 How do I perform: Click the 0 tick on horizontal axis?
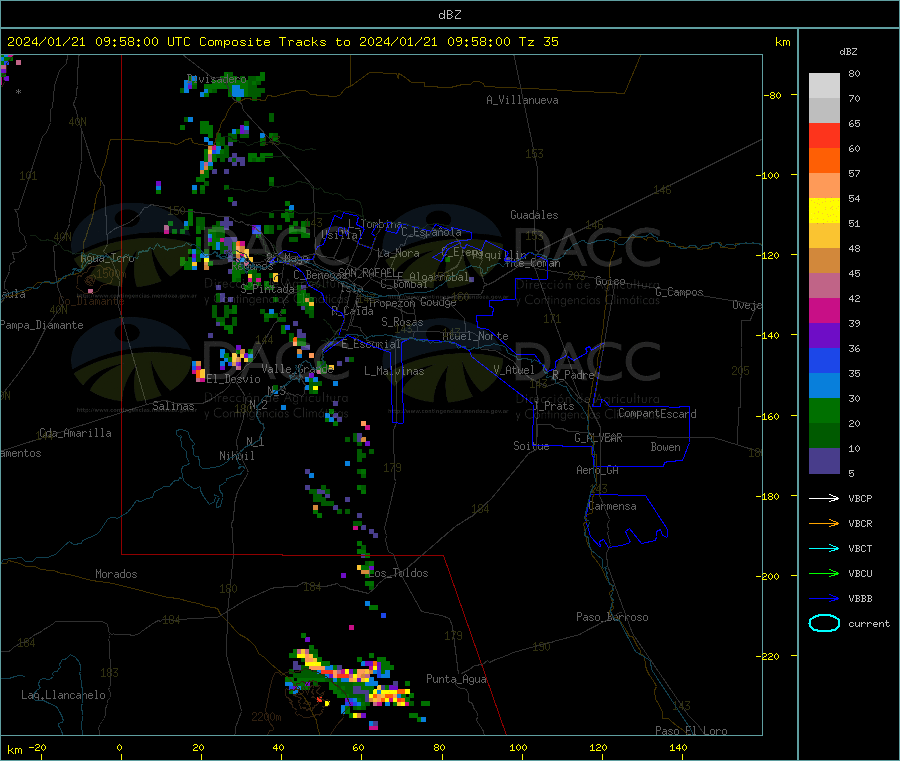[x=119, y=747]
